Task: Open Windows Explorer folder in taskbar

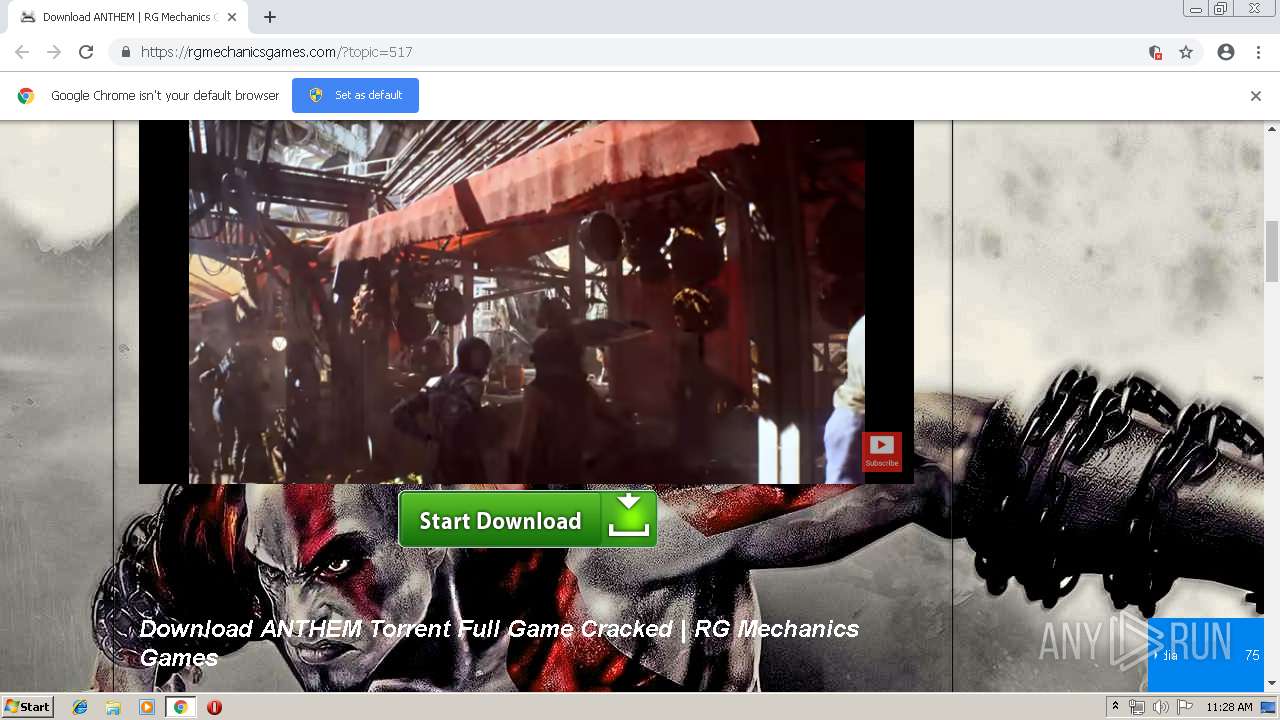Action: (x=113, y=707)
